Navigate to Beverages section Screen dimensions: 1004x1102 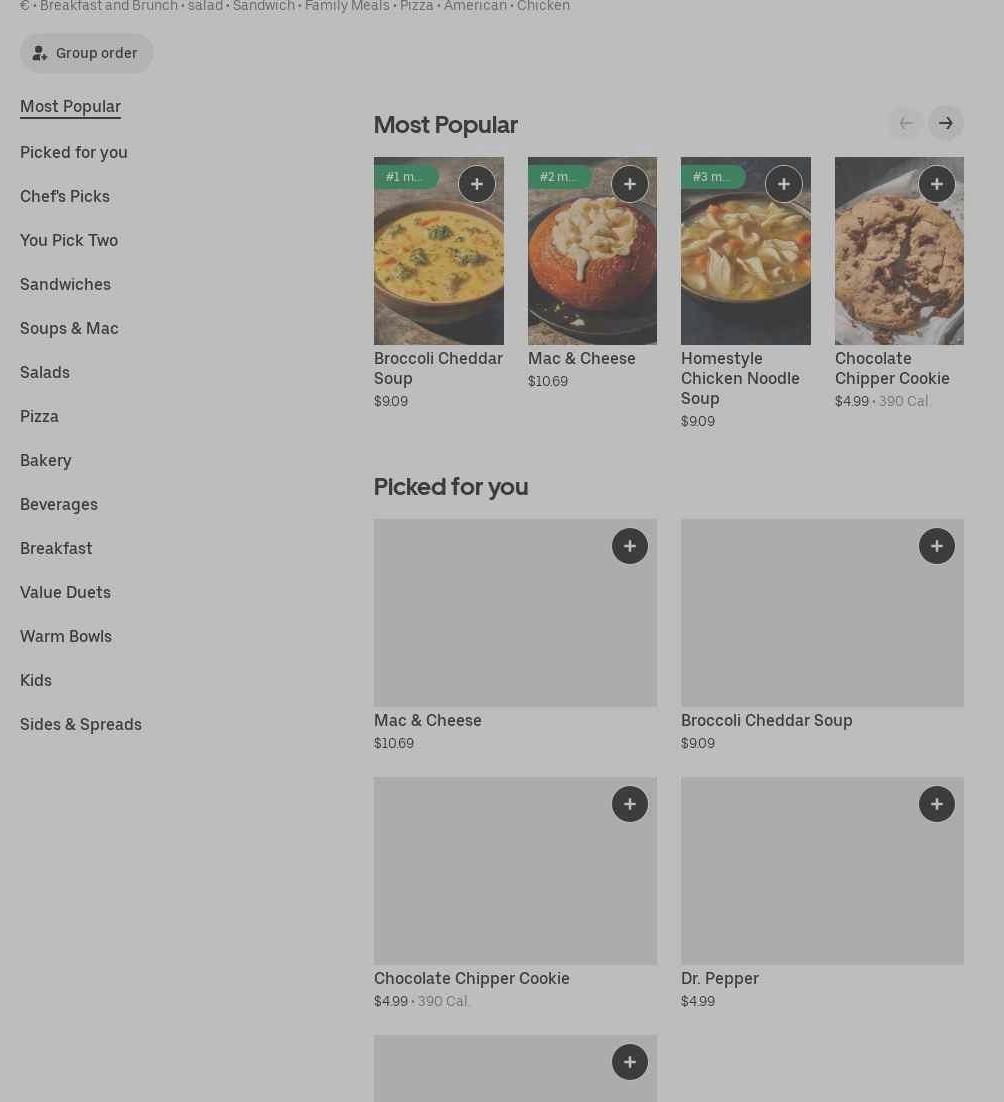[59, 504]
